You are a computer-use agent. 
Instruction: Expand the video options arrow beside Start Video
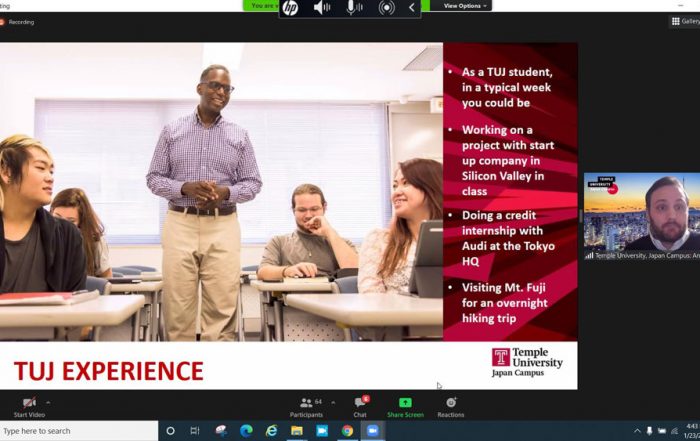[x=48, y=402]
